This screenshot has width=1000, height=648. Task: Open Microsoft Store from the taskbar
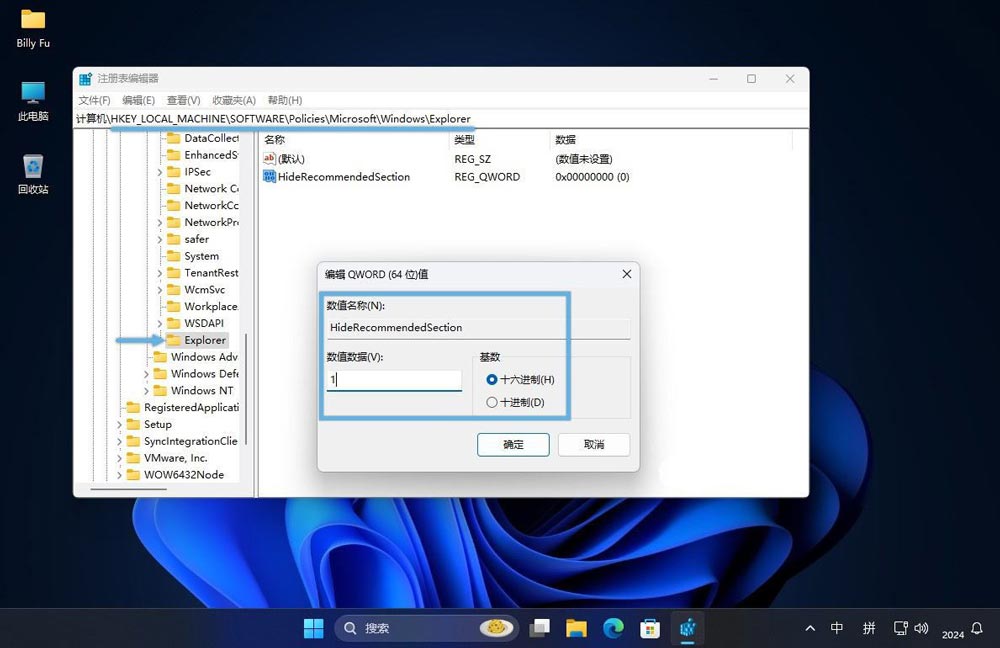pyautogui.click(x=650, y=628)
